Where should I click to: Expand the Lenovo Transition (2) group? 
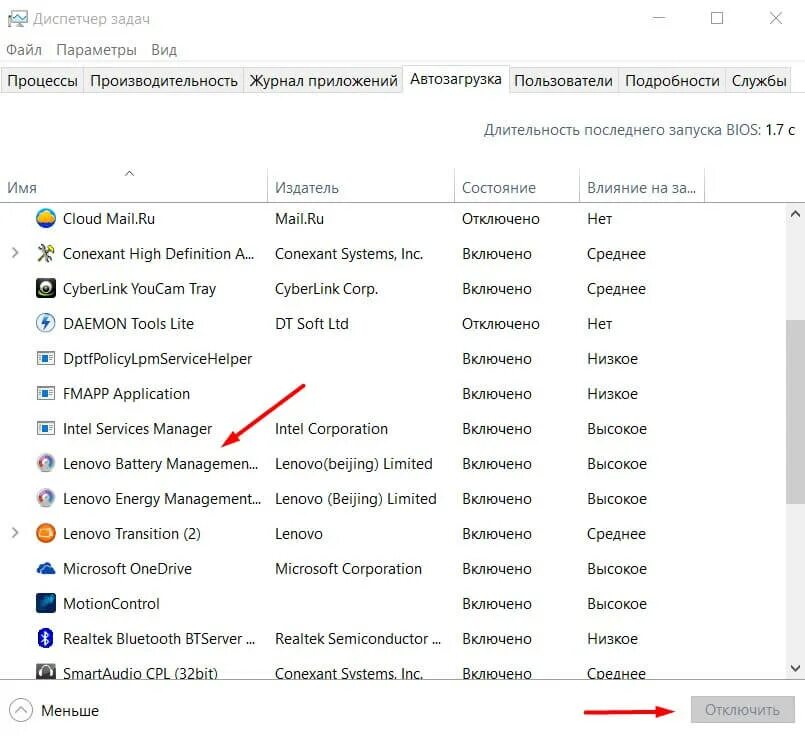(15, 533)
